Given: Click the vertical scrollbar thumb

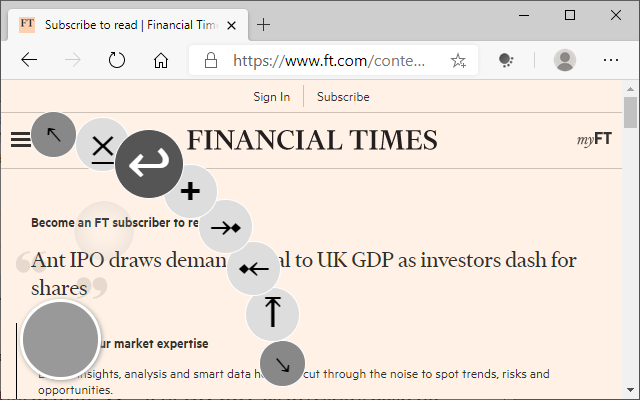Looking at the screenshot, I should pyautogui.click(x=630, y=113).
